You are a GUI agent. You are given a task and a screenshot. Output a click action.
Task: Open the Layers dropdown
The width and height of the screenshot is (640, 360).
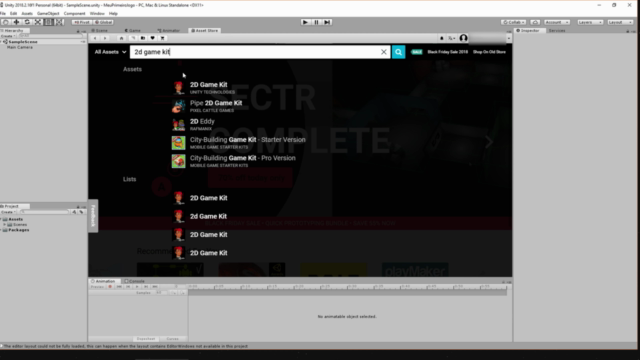590,22
